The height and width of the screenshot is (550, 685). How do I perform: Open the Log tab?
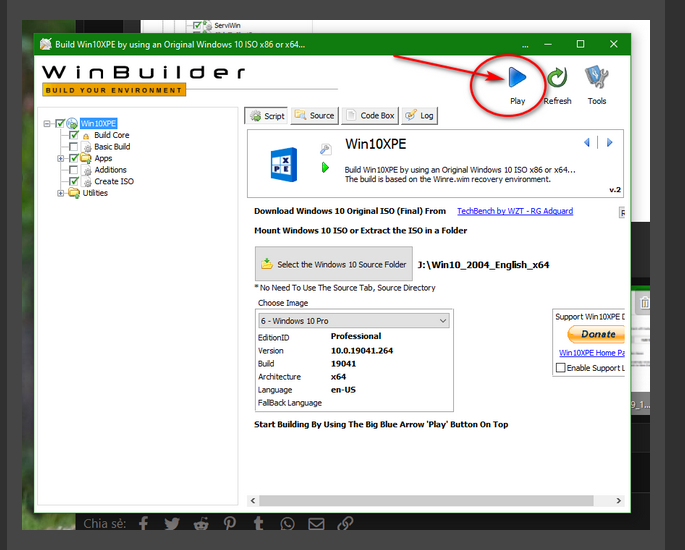(x=419, y=116)
